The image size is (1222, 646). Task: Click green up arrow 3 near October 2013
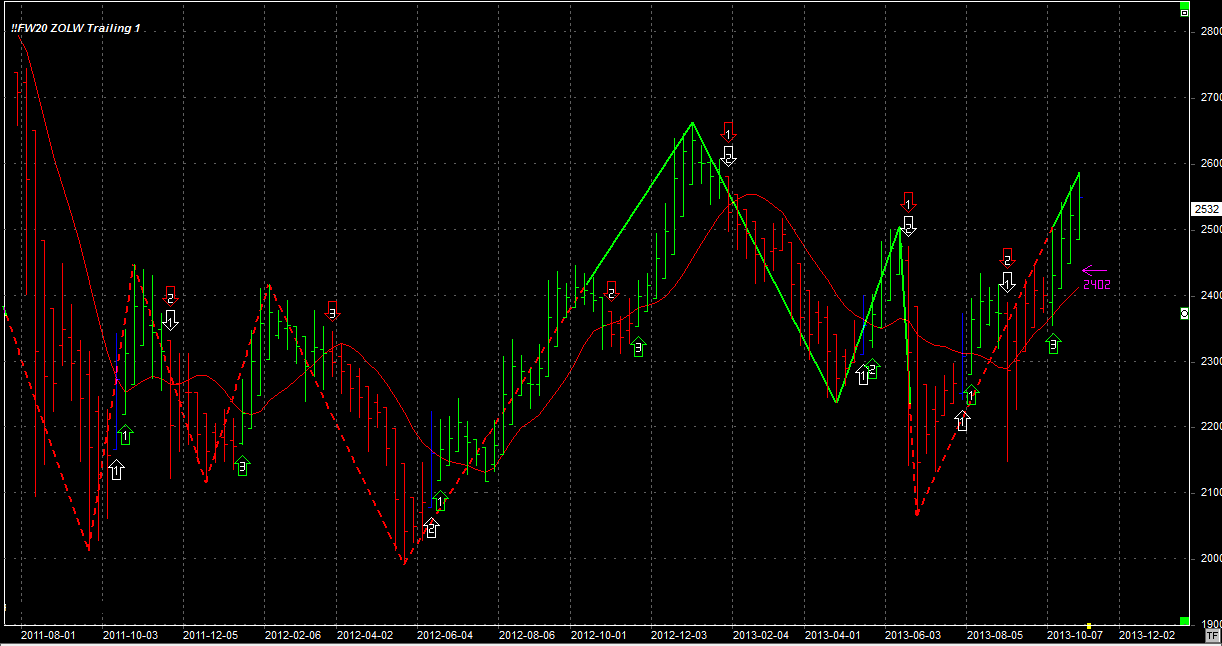[x=1053, y=343]
